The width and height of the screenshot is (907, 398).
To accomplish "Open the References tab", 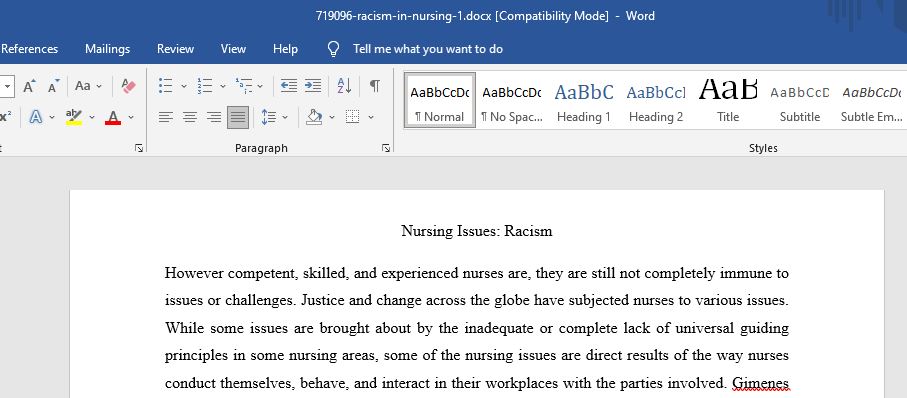I will [x=30, y=49].
